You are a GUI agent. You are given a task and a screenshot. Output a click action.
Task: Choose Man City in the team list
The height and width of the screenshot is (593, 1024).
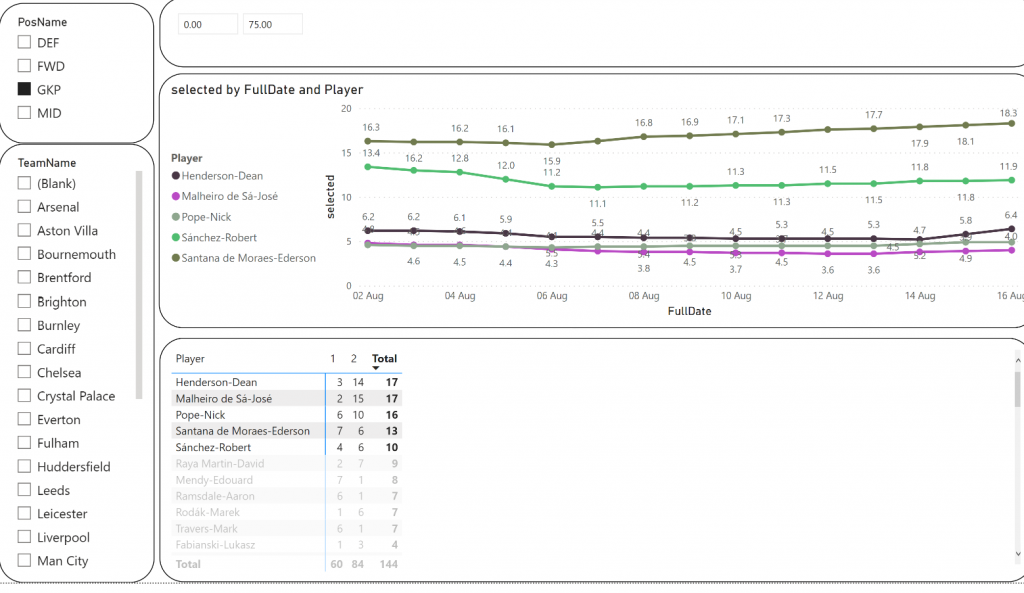24,560
